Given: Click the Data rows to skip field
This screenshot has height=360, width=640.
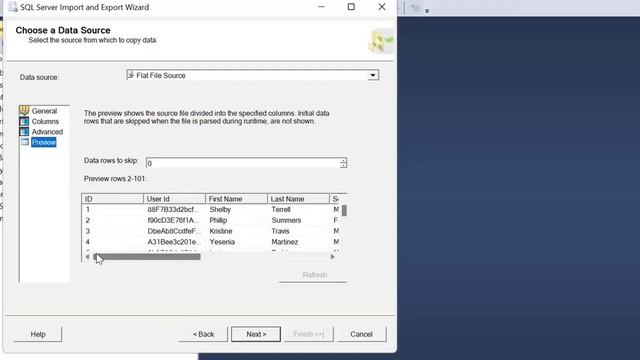Looking at the screenshot, I should pos(243,163).
